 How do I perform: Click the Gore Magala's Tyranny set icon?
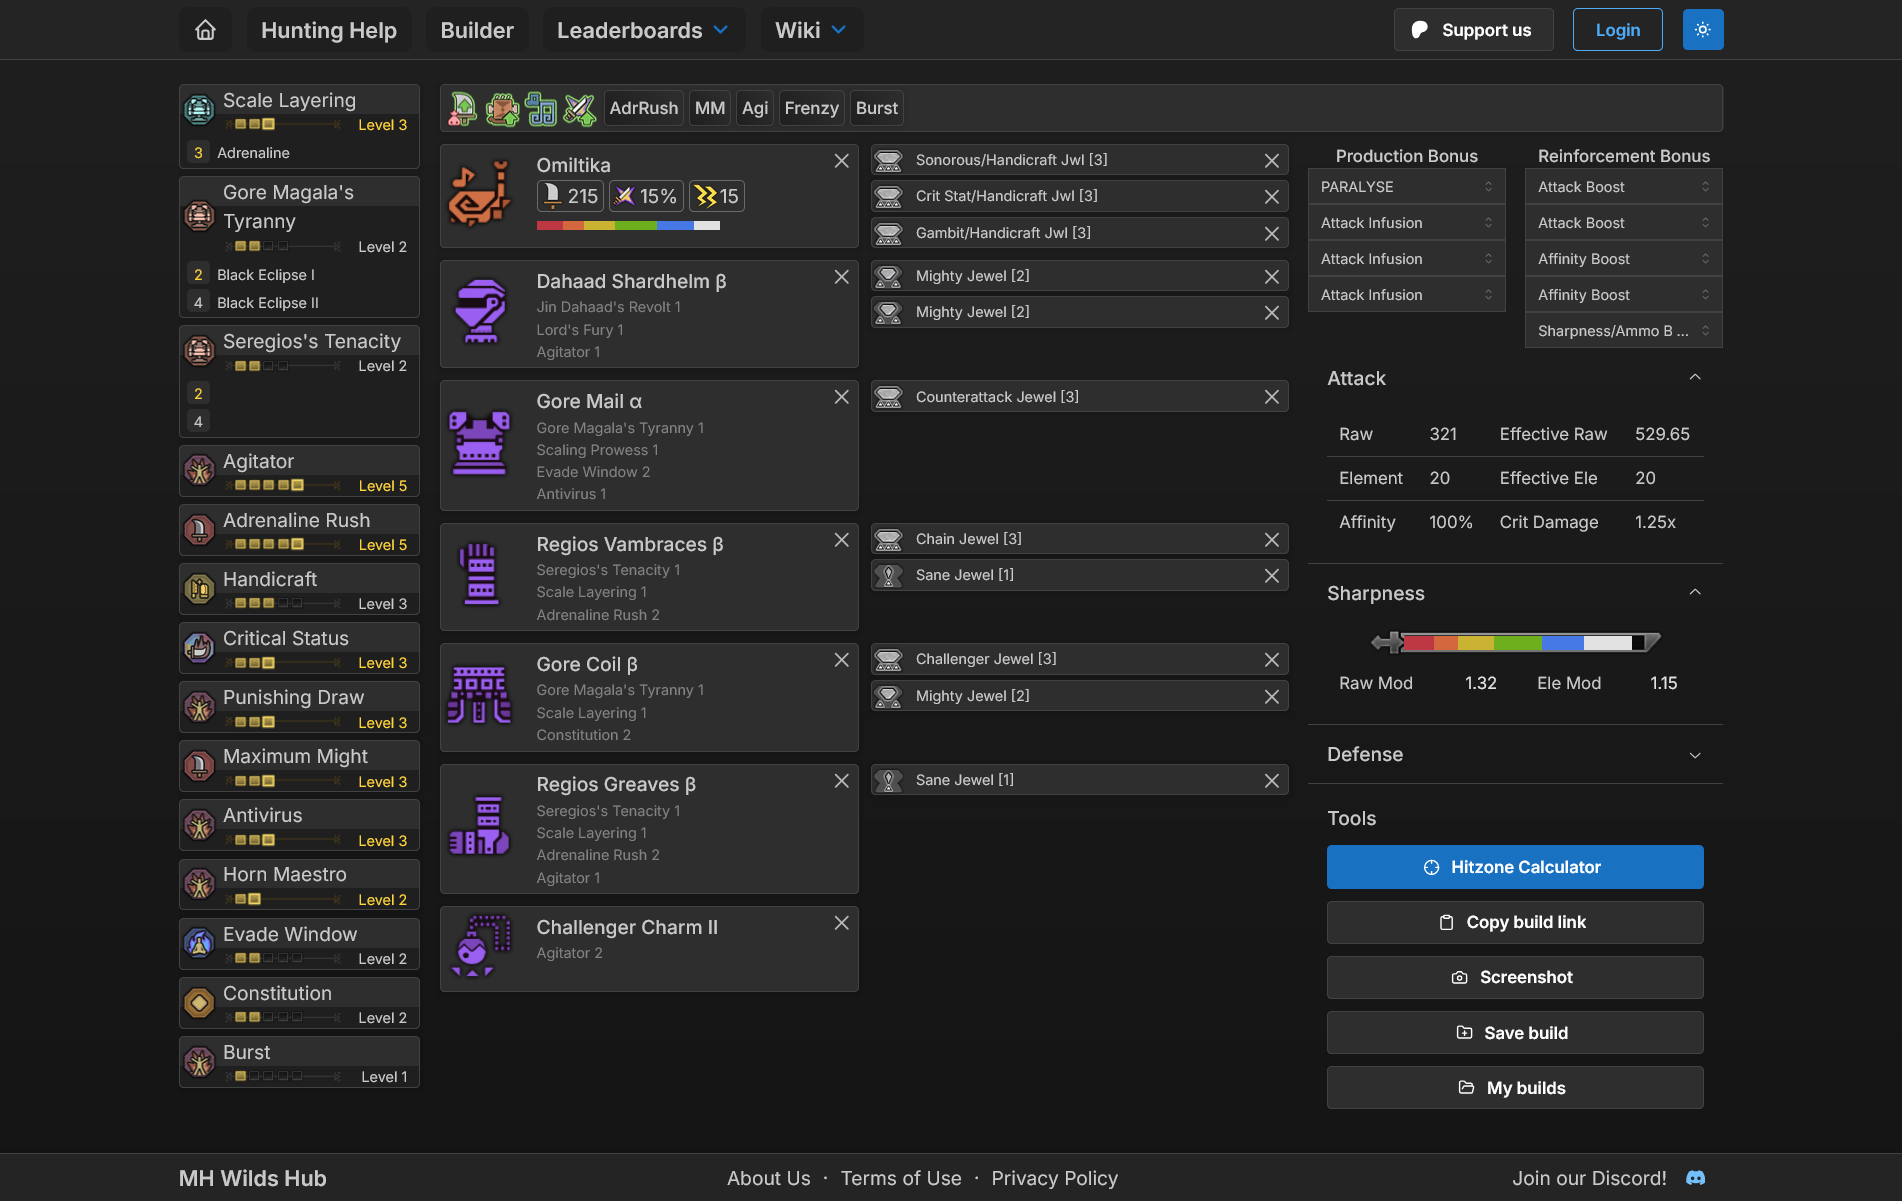click(x=199, y=215)
